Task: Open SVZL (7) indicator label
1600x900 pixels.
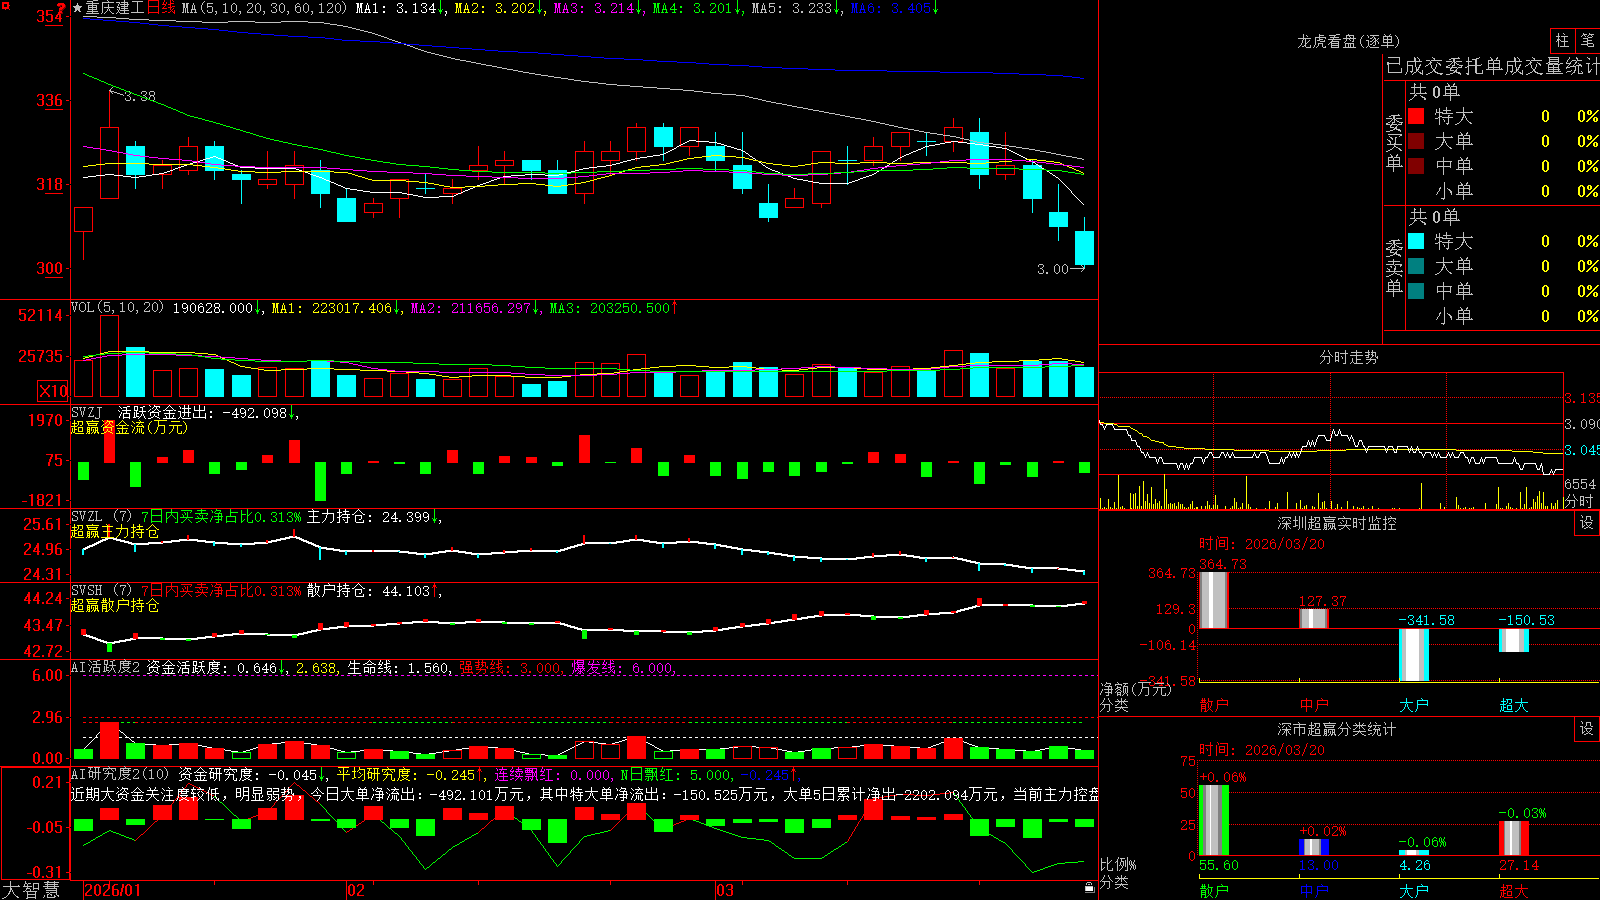Action: [101, 517]
